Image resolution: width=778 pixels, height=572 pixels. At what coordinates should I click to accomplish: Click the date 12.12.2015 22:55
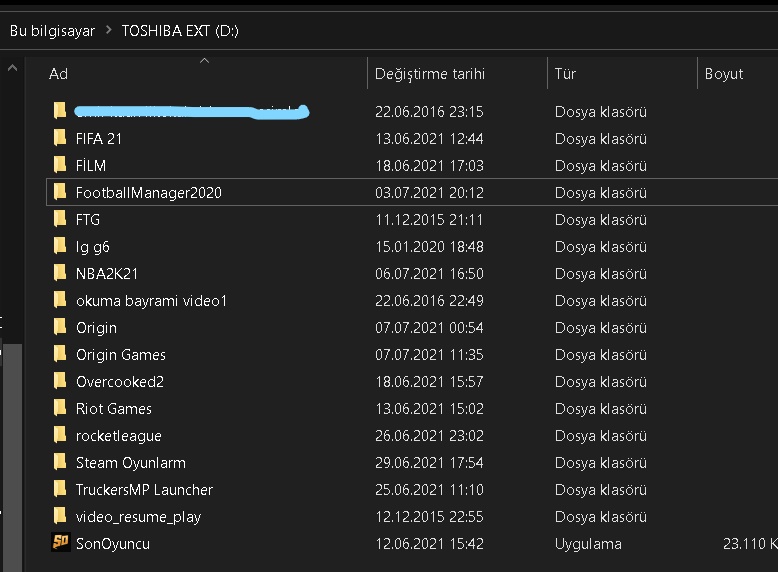click(x=429, y=517)
